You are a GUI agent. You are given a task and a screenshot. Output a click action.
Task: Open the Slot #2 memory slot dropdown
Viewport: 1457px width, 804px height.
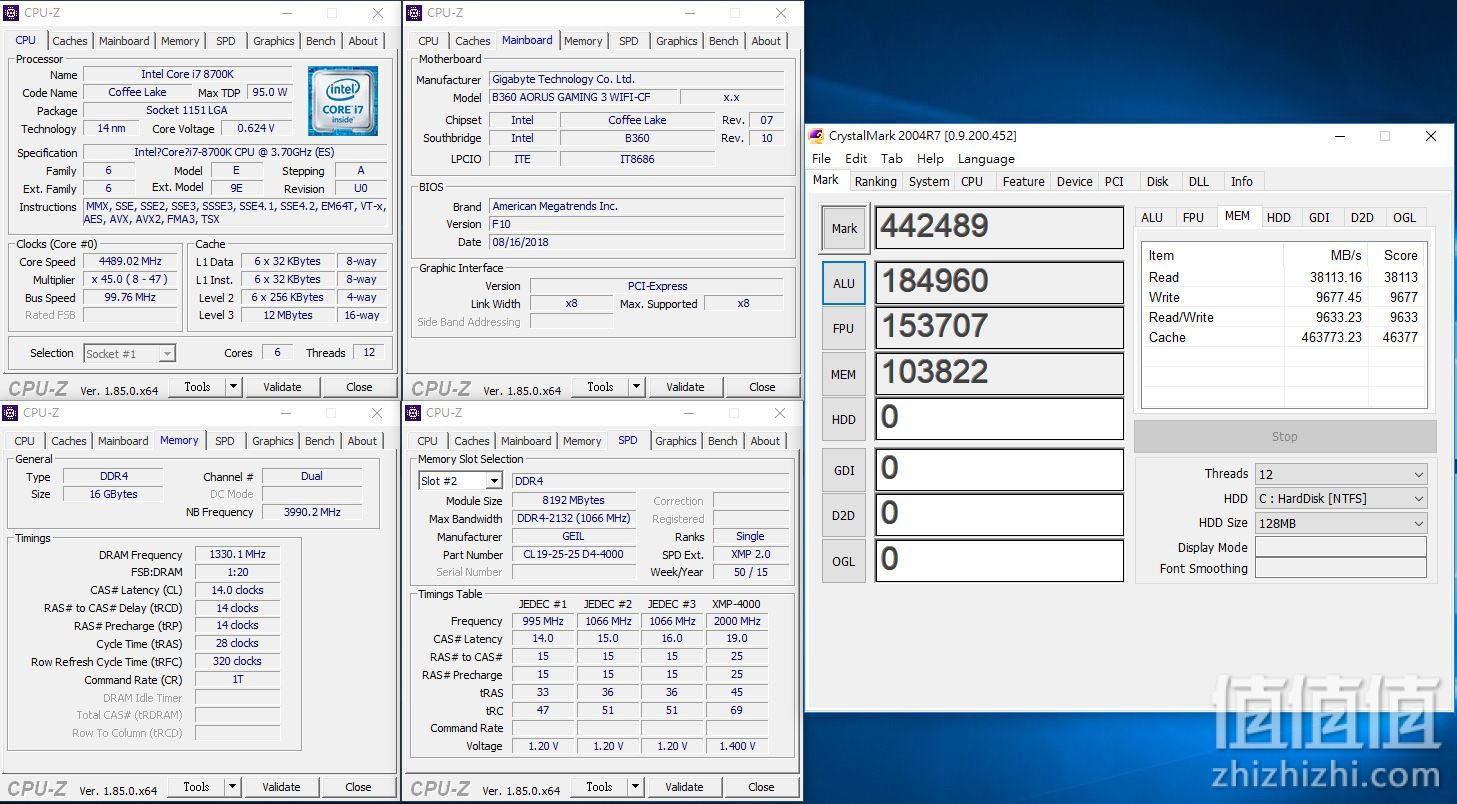pos(494,481)
